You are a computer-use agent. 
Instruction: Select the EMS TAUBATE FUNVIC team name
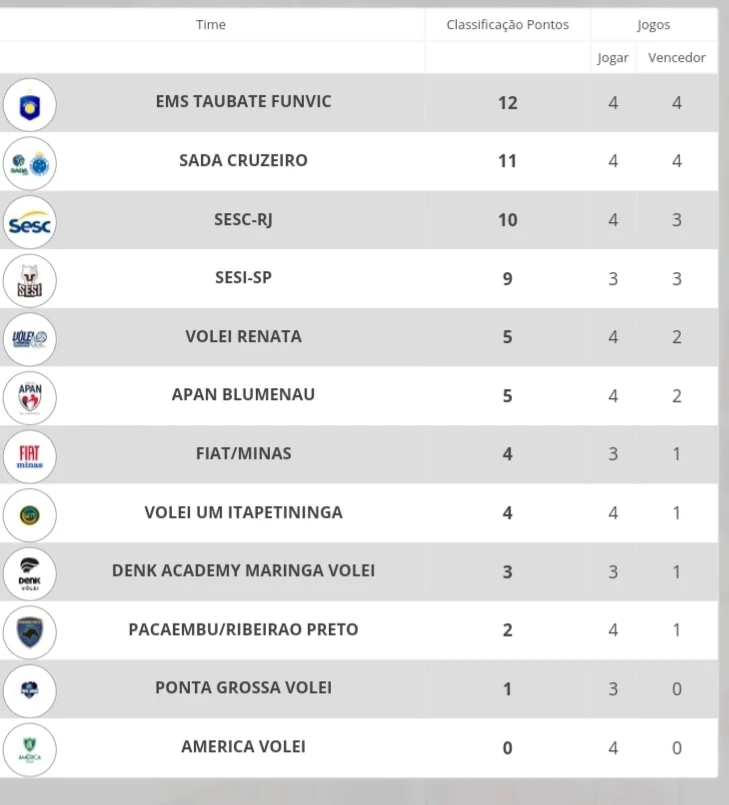[x=243, y=102]
